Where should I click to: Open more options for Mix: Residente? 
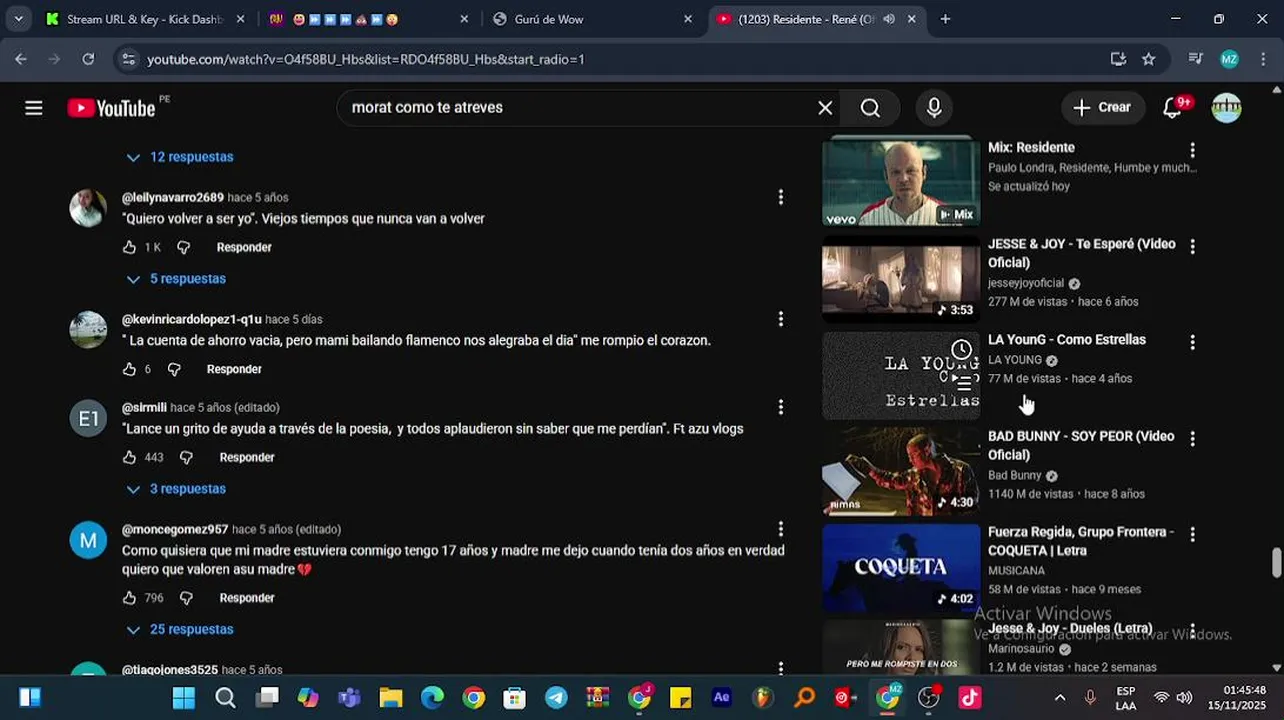coord(1192,150)
